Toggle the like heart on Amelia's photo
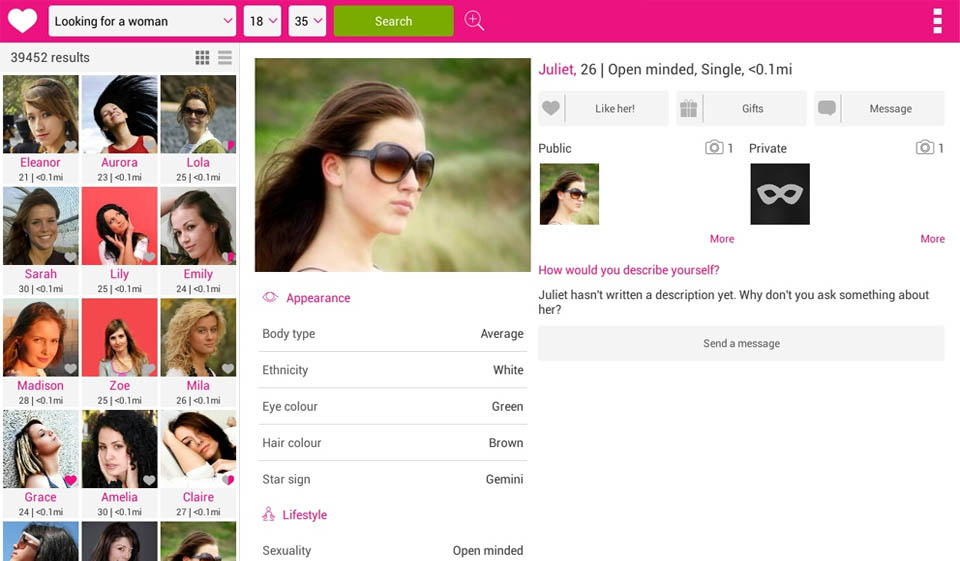The image size is (960, 561). 149,481
